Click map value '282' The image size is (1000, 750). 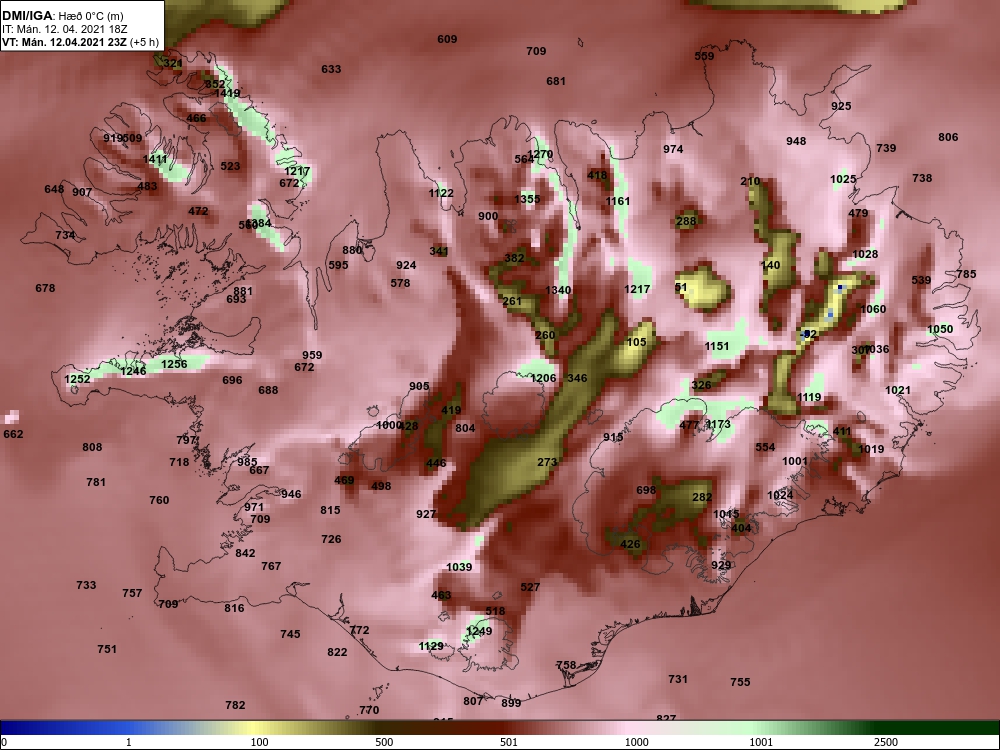tap(702, 497)
